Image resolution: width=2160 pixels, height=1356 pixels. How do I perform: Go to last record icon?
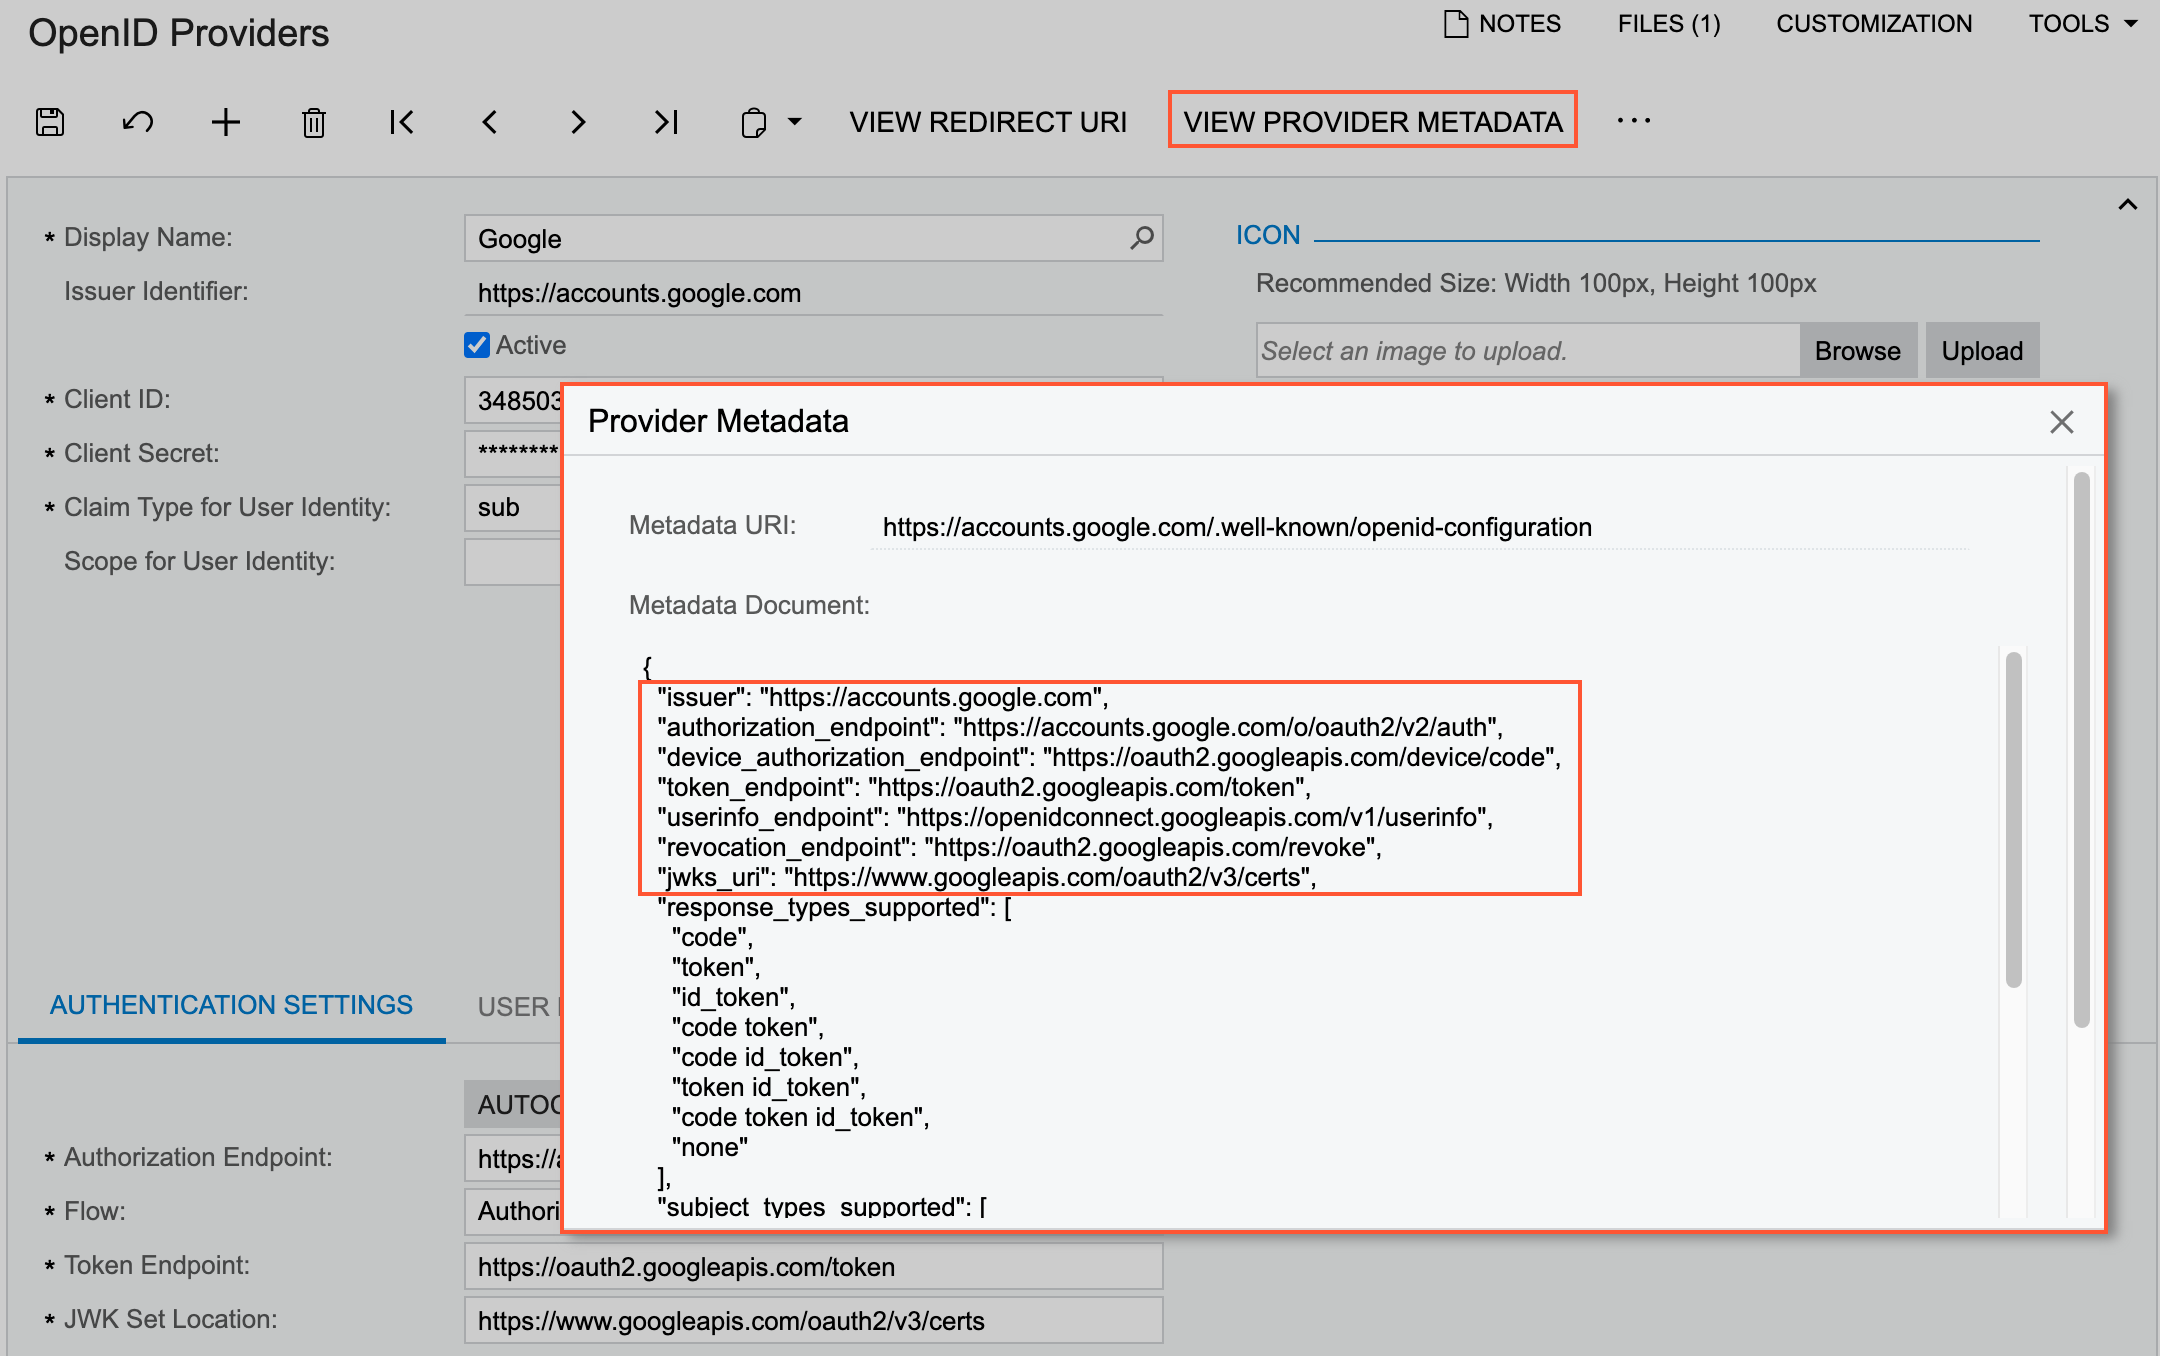click(666, 122)
